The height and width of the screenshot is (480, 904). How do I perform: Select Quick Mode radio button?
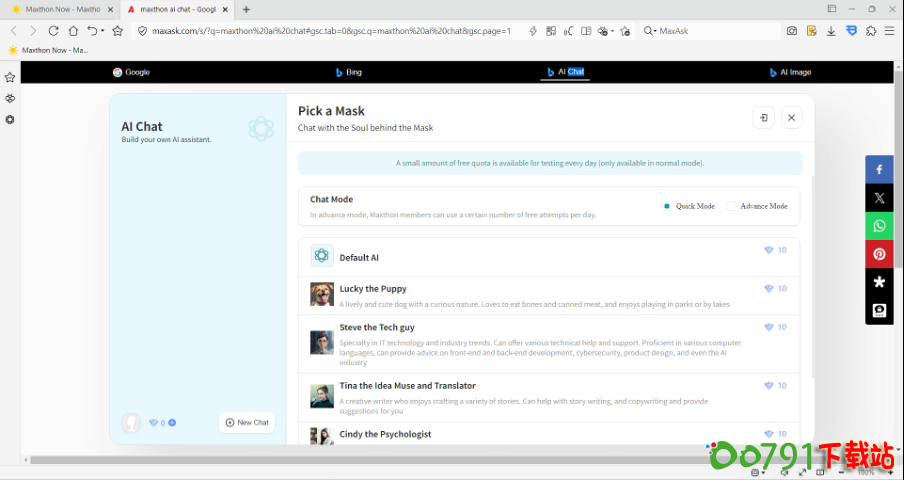(x=667, y=206)
